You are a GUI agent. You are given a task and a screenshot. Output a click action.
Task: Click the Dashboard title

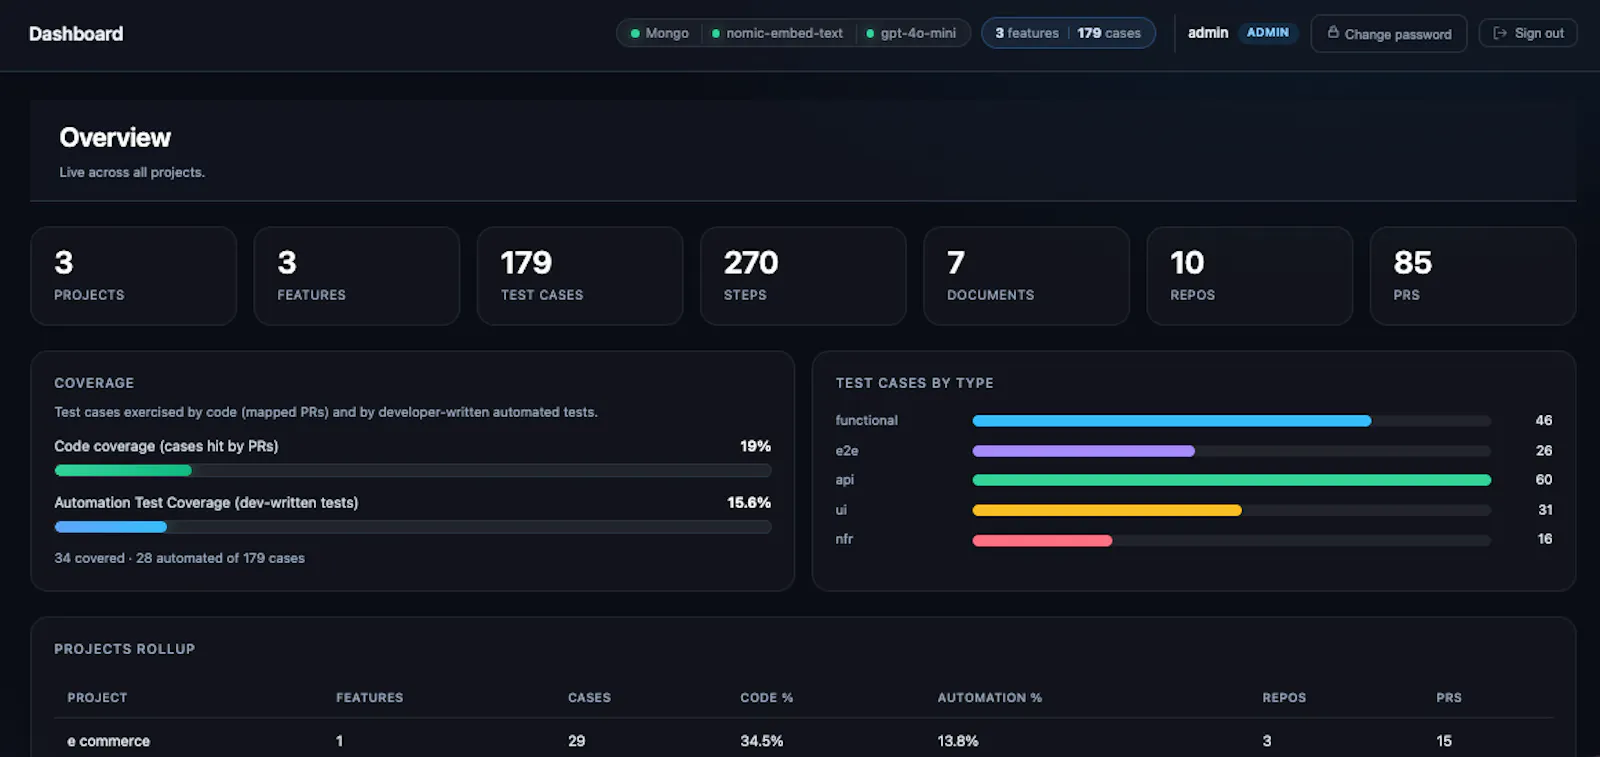click(76, 34)
